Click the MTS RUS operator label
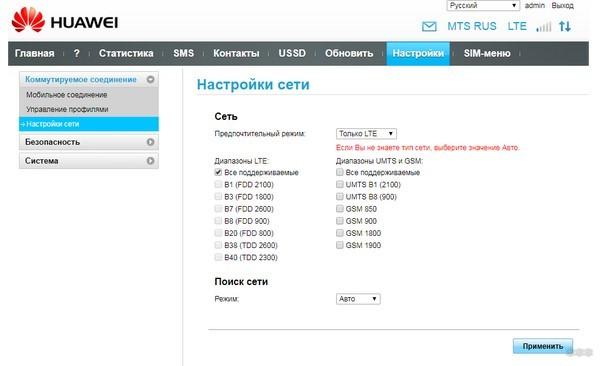This screenshot has width=600, height=366. coord(471,26)
